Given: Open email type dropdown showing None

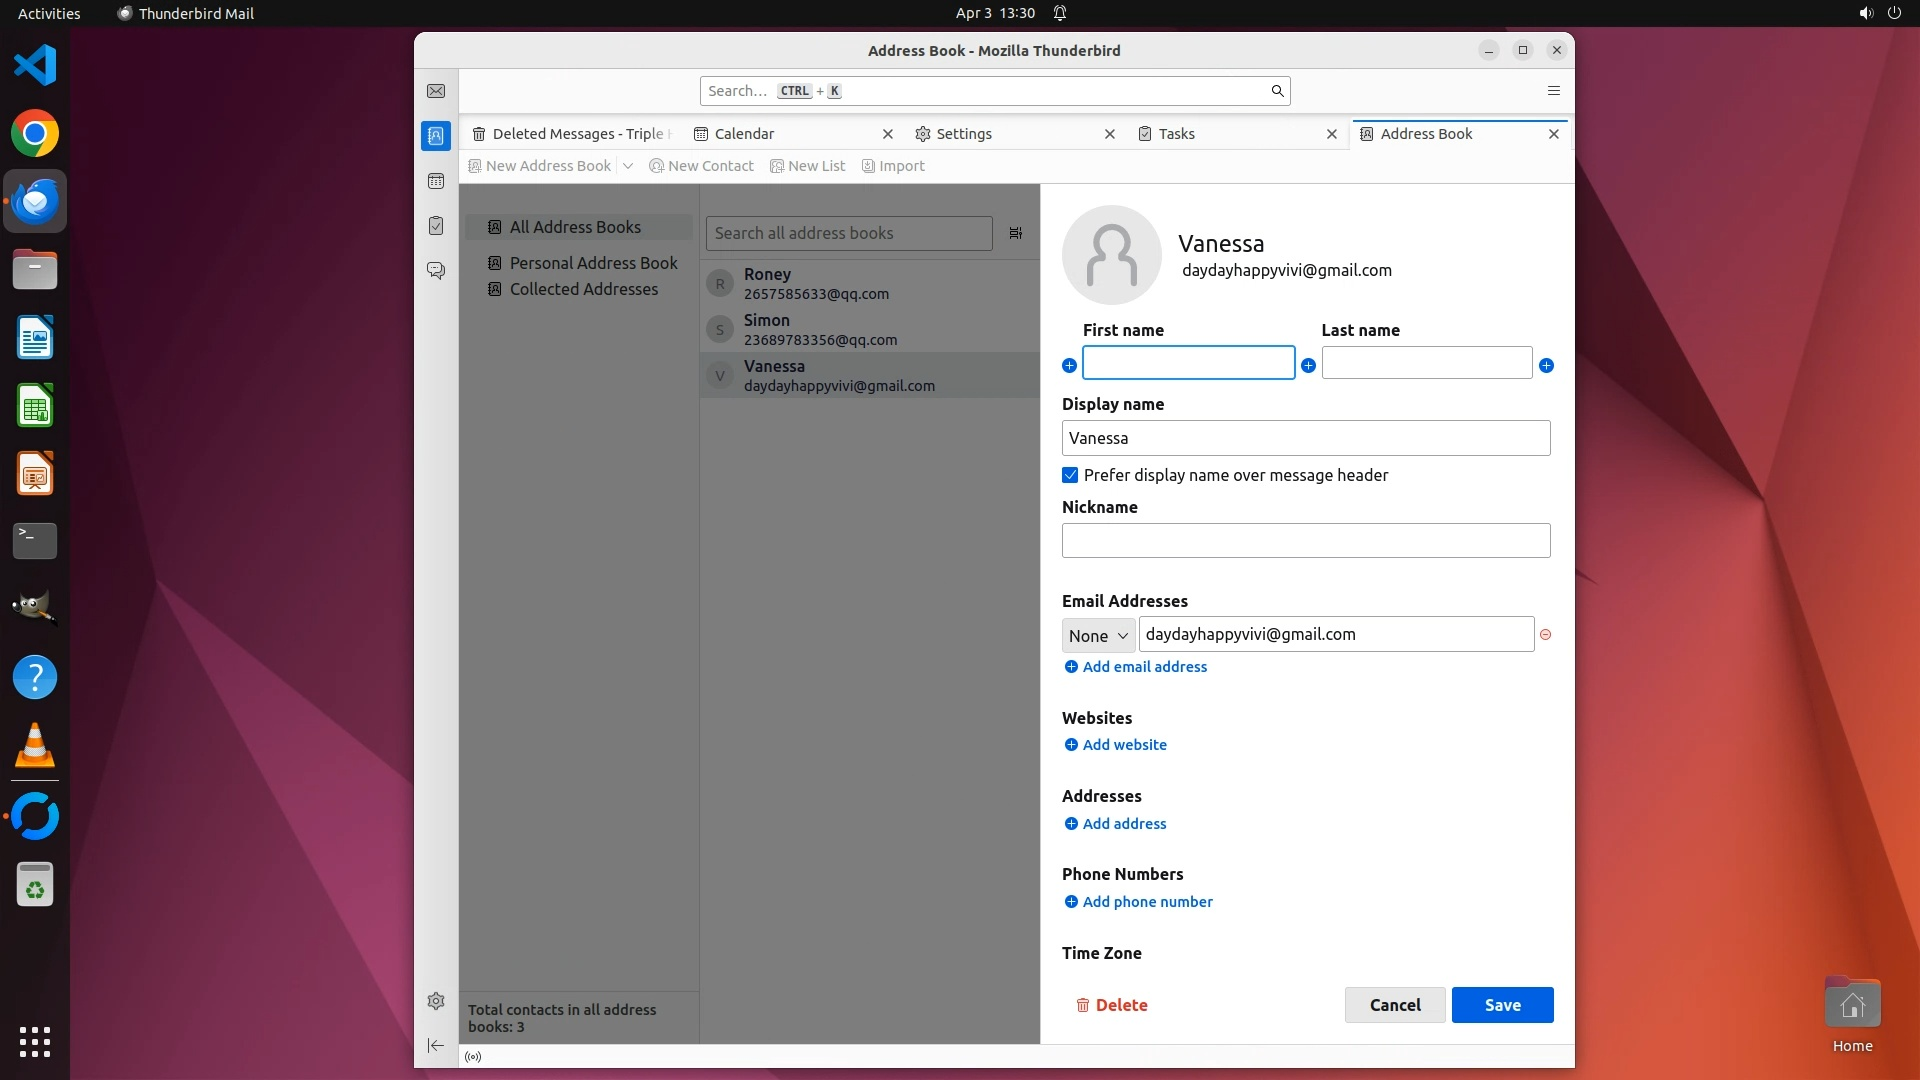Looking at the screenshot, I should (x=1098, y=636).
